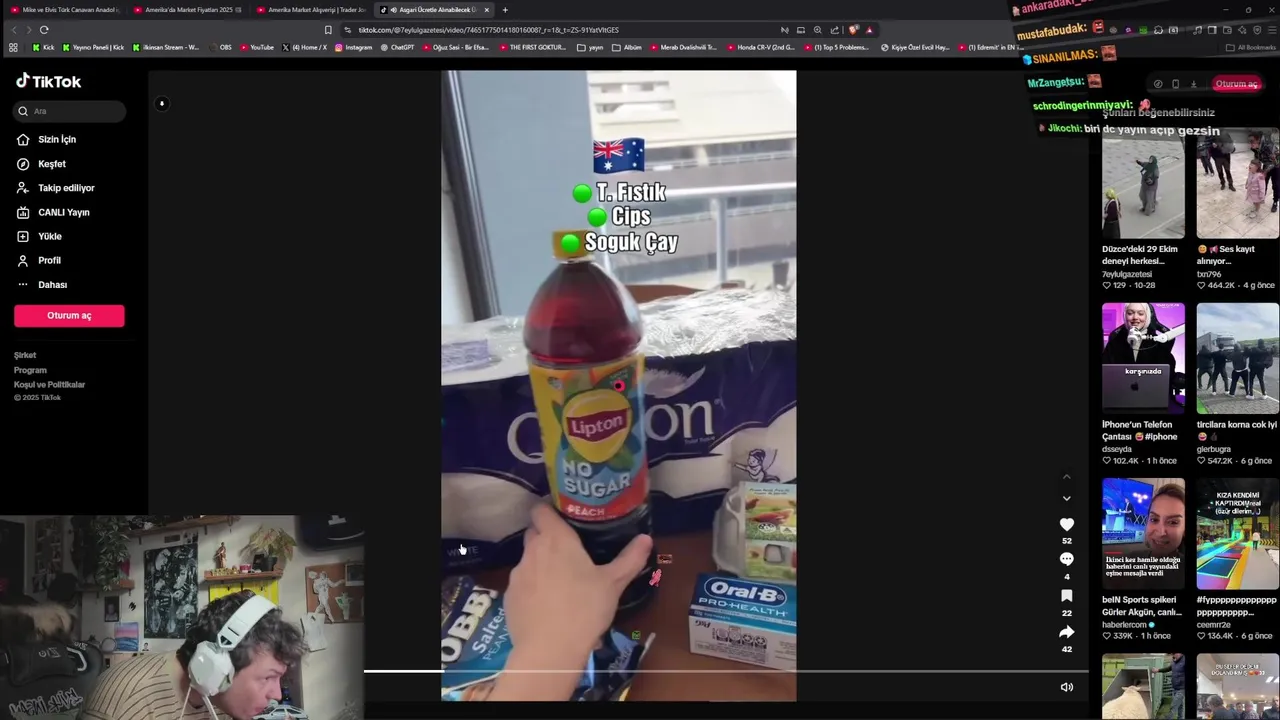Open the tırcılara korna çok iyi thumbnail

pyautogui.click(x=1238, y=358)
